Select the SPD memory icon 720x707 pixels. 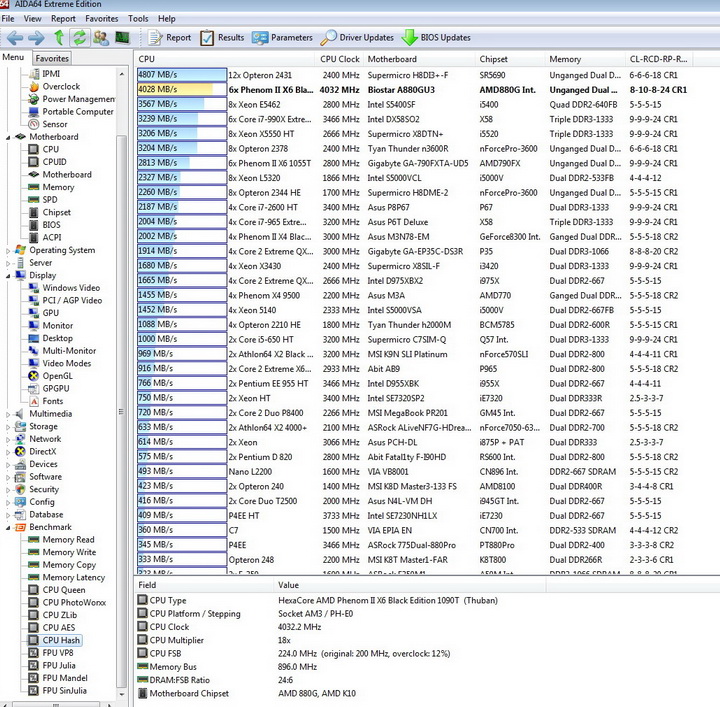(x=34, y=200)
